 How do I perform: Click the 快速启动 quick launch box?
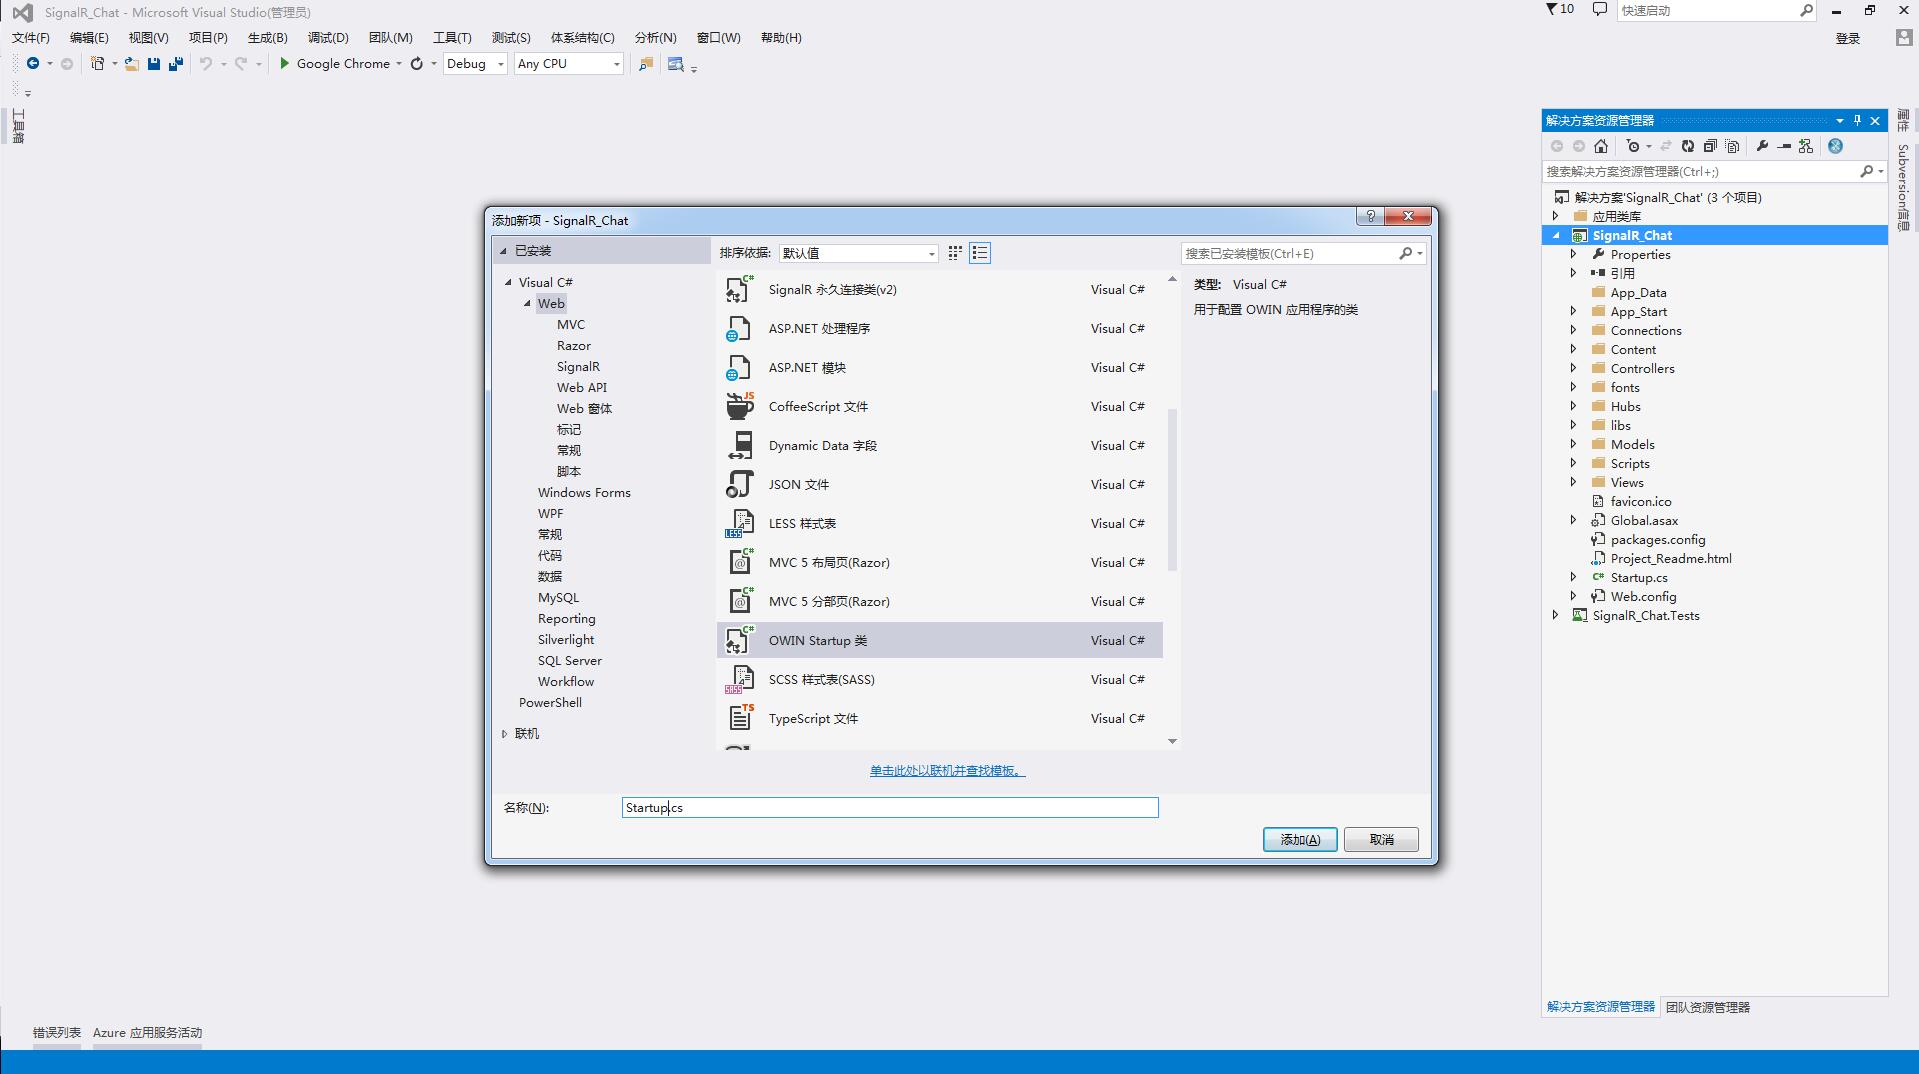tap(1717, 10)
